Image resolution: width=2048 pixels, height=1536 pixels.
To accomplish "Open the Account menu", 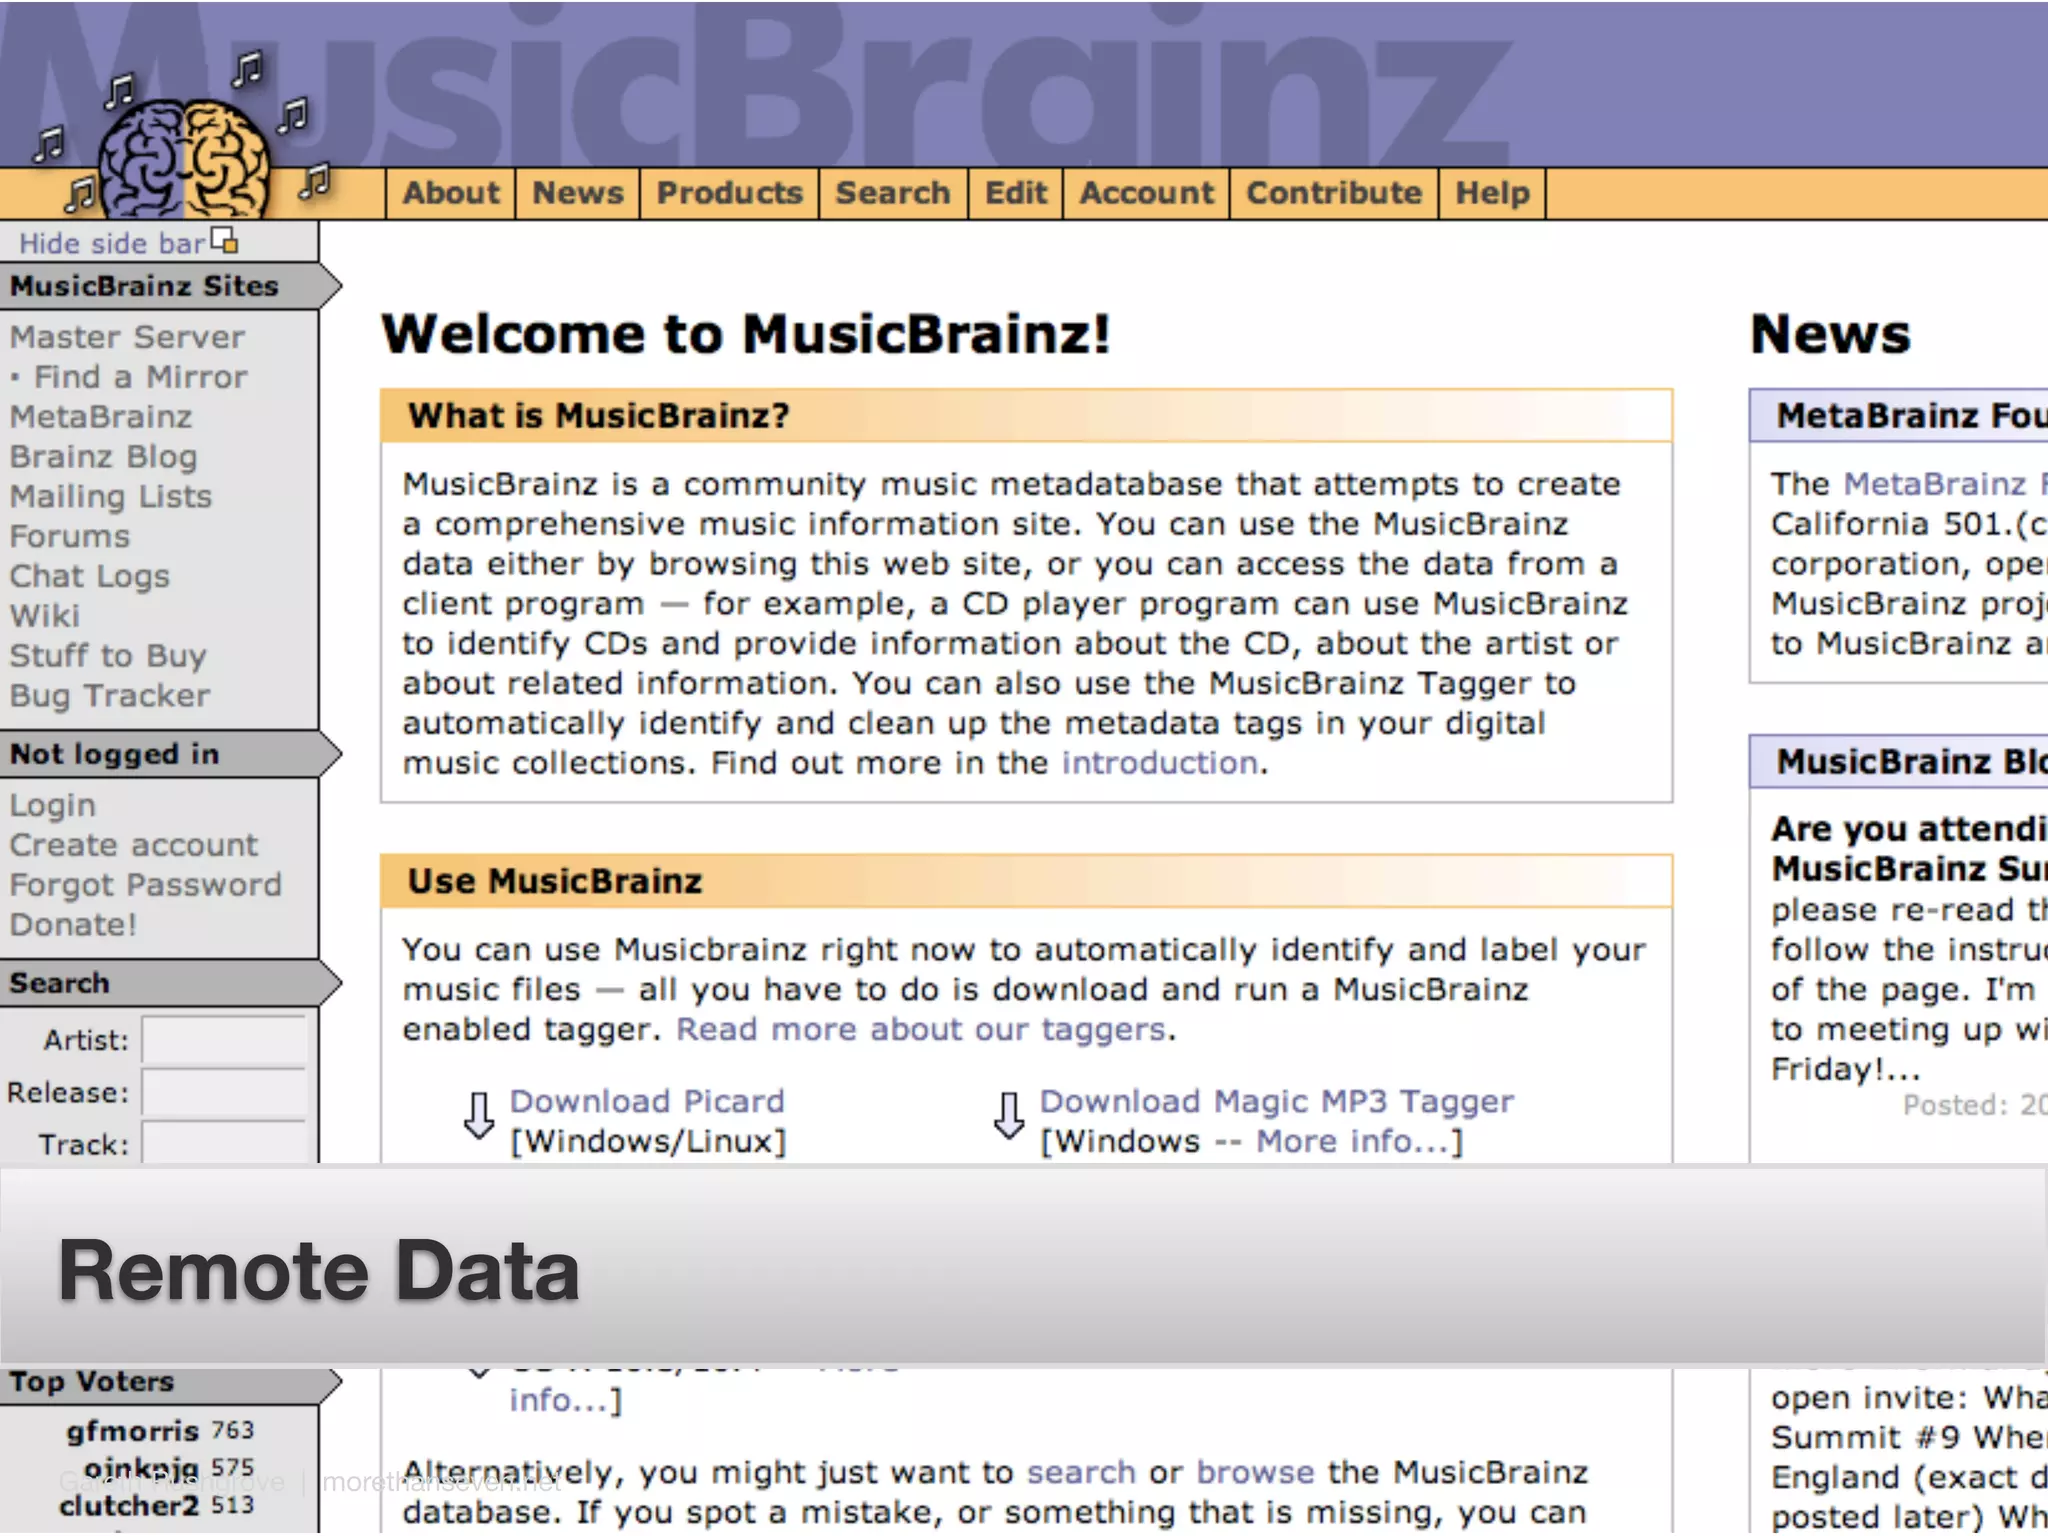I will click(1146, 193).
